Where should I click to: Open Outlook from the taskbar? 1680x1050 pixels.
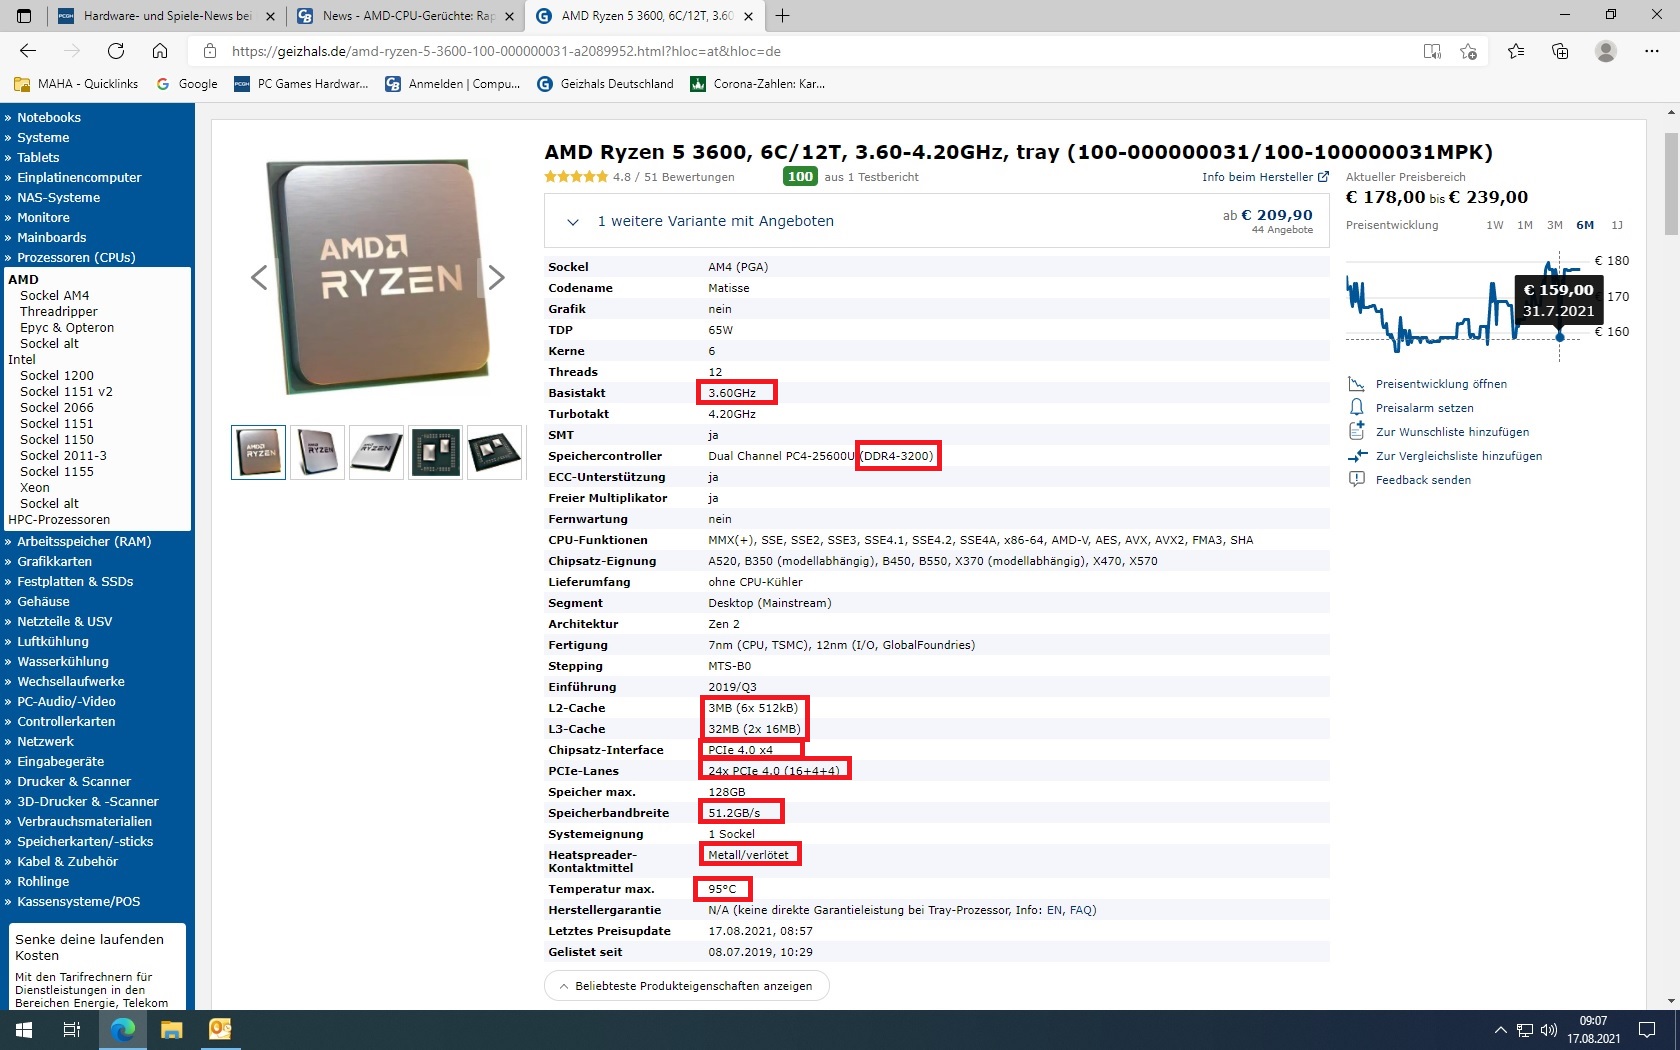tap(220, 1030)
